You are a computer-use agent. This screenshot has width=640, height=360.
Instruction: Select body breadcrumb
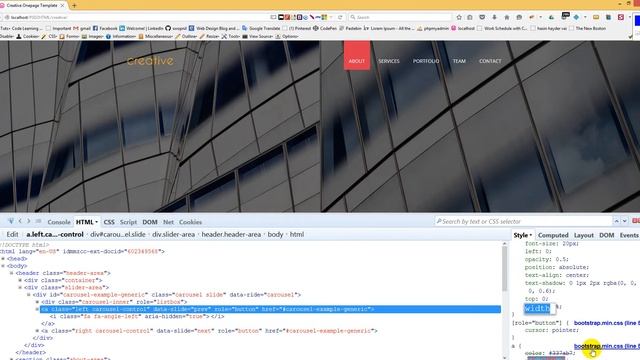275,234
